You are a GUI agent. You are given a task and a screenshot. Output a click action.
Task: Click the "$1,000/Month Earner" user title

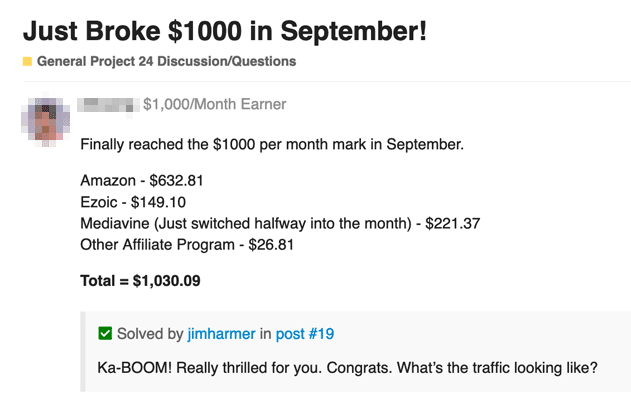pos(214,103)
